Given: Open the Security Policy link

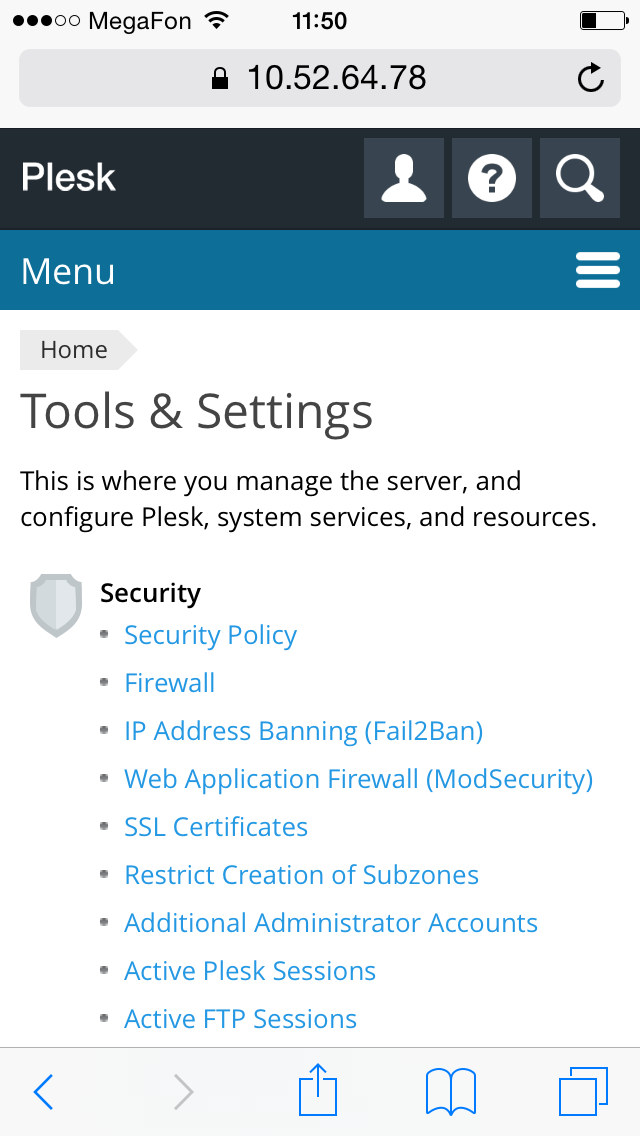Looking at the screenshot, I should 210,635.
